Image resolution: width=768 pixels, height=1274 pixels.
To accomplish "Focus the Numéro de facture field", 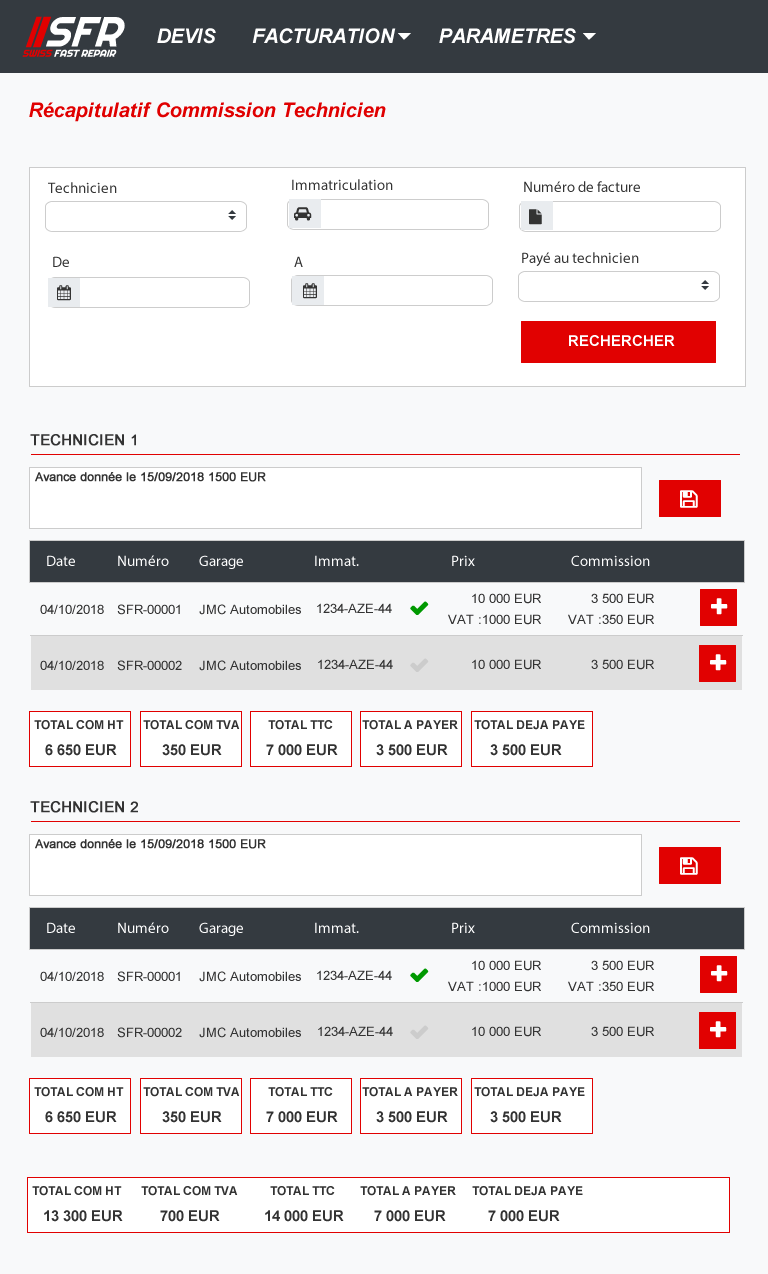I will coord(636,217).
